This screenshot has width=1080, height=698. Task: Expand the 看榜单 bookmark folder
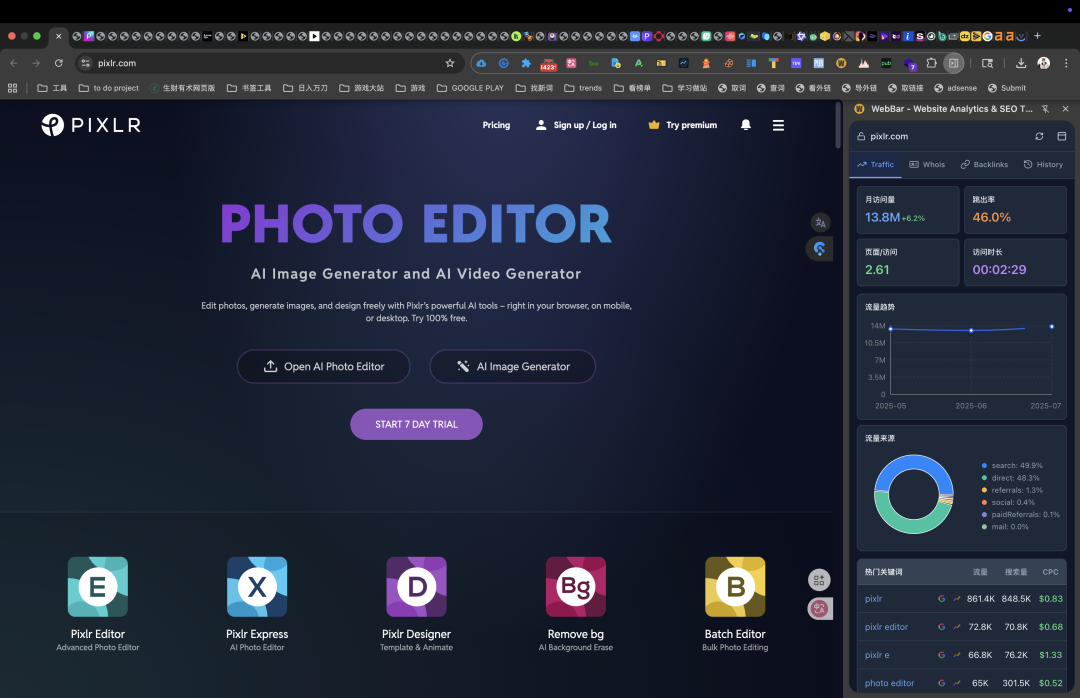632,88
